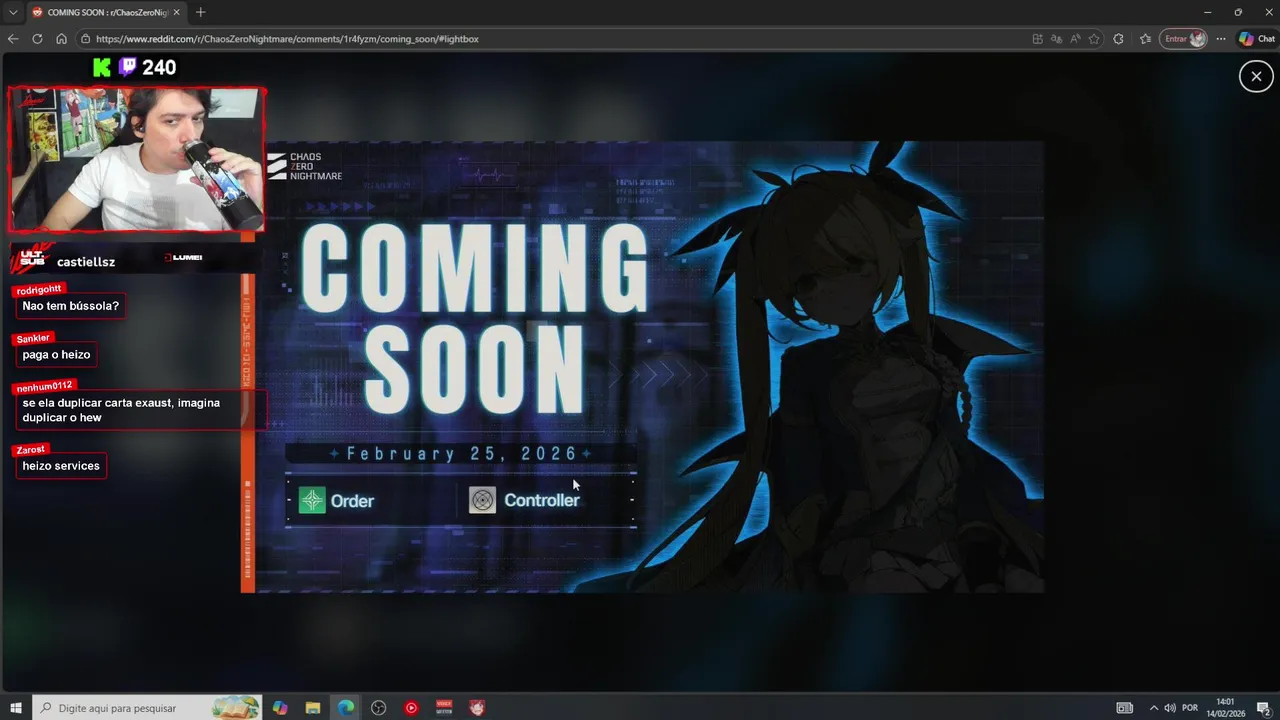Image resolution: width=1280 pixels, height=720 pixels.
Task: Open YouTube Music from the taskbar
Action: tap(411, 708)
